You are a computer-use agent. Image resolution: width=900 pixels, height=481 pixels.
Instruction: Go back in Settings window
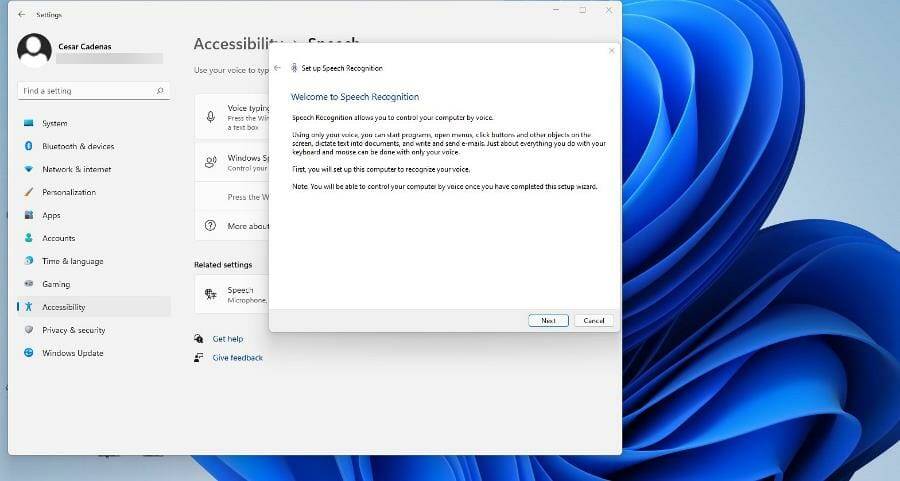click(21, 14)
